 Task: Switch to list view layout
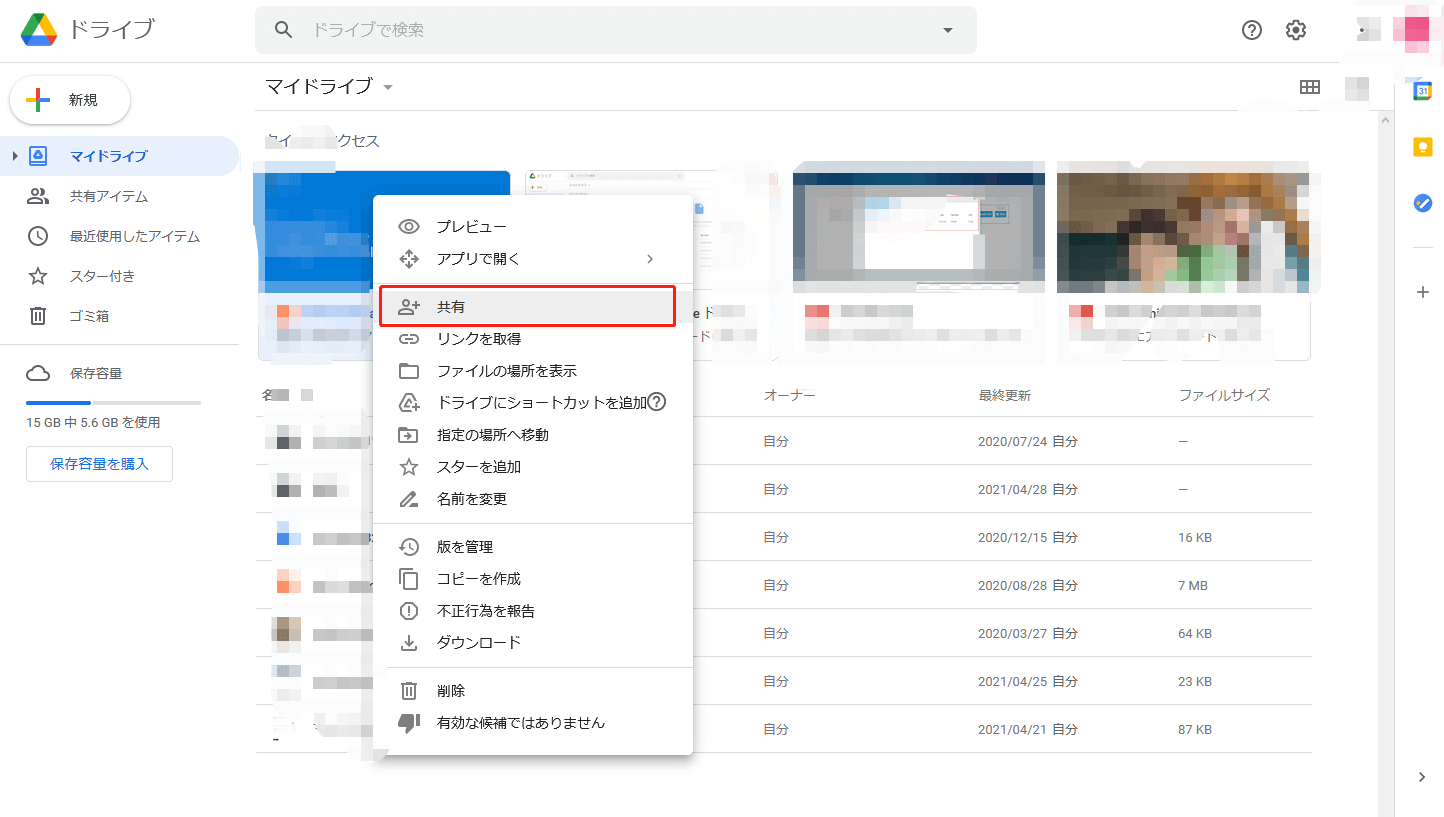click(x=1310, y=87)
